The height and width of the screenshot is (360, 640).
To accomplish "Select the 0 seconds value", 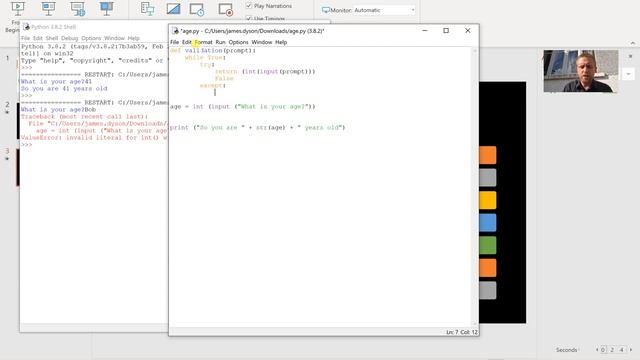I will coord(603,350).
